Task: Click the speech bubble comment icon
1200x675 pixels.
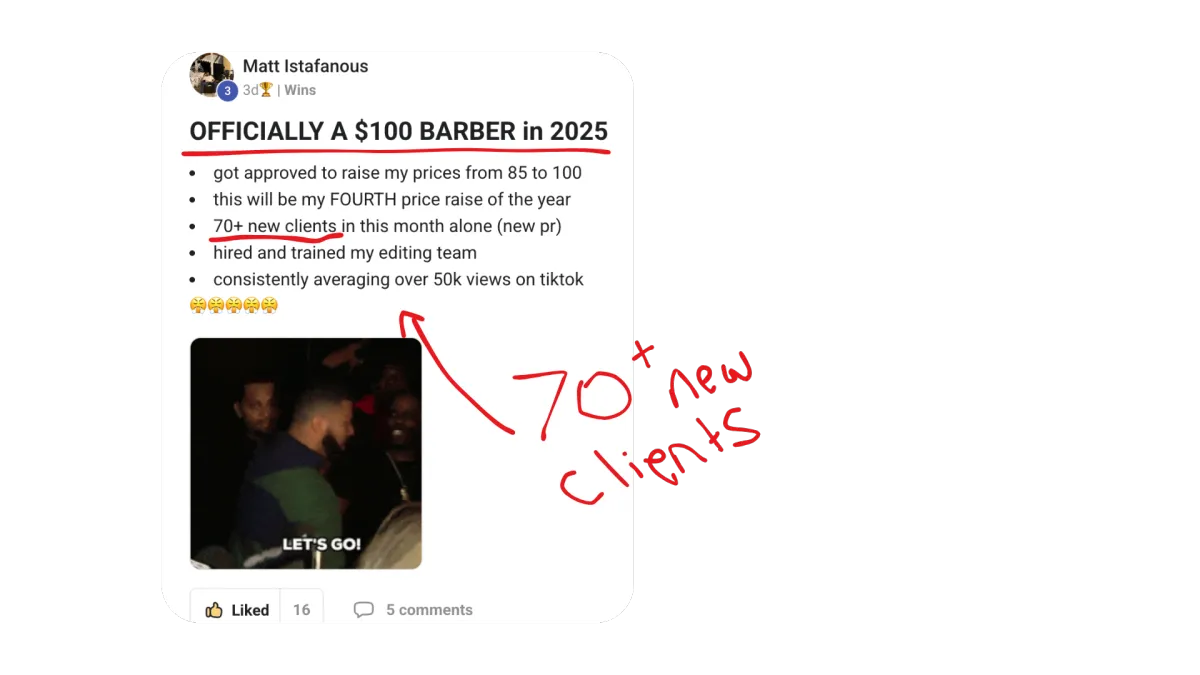Action: click(364, 610)
